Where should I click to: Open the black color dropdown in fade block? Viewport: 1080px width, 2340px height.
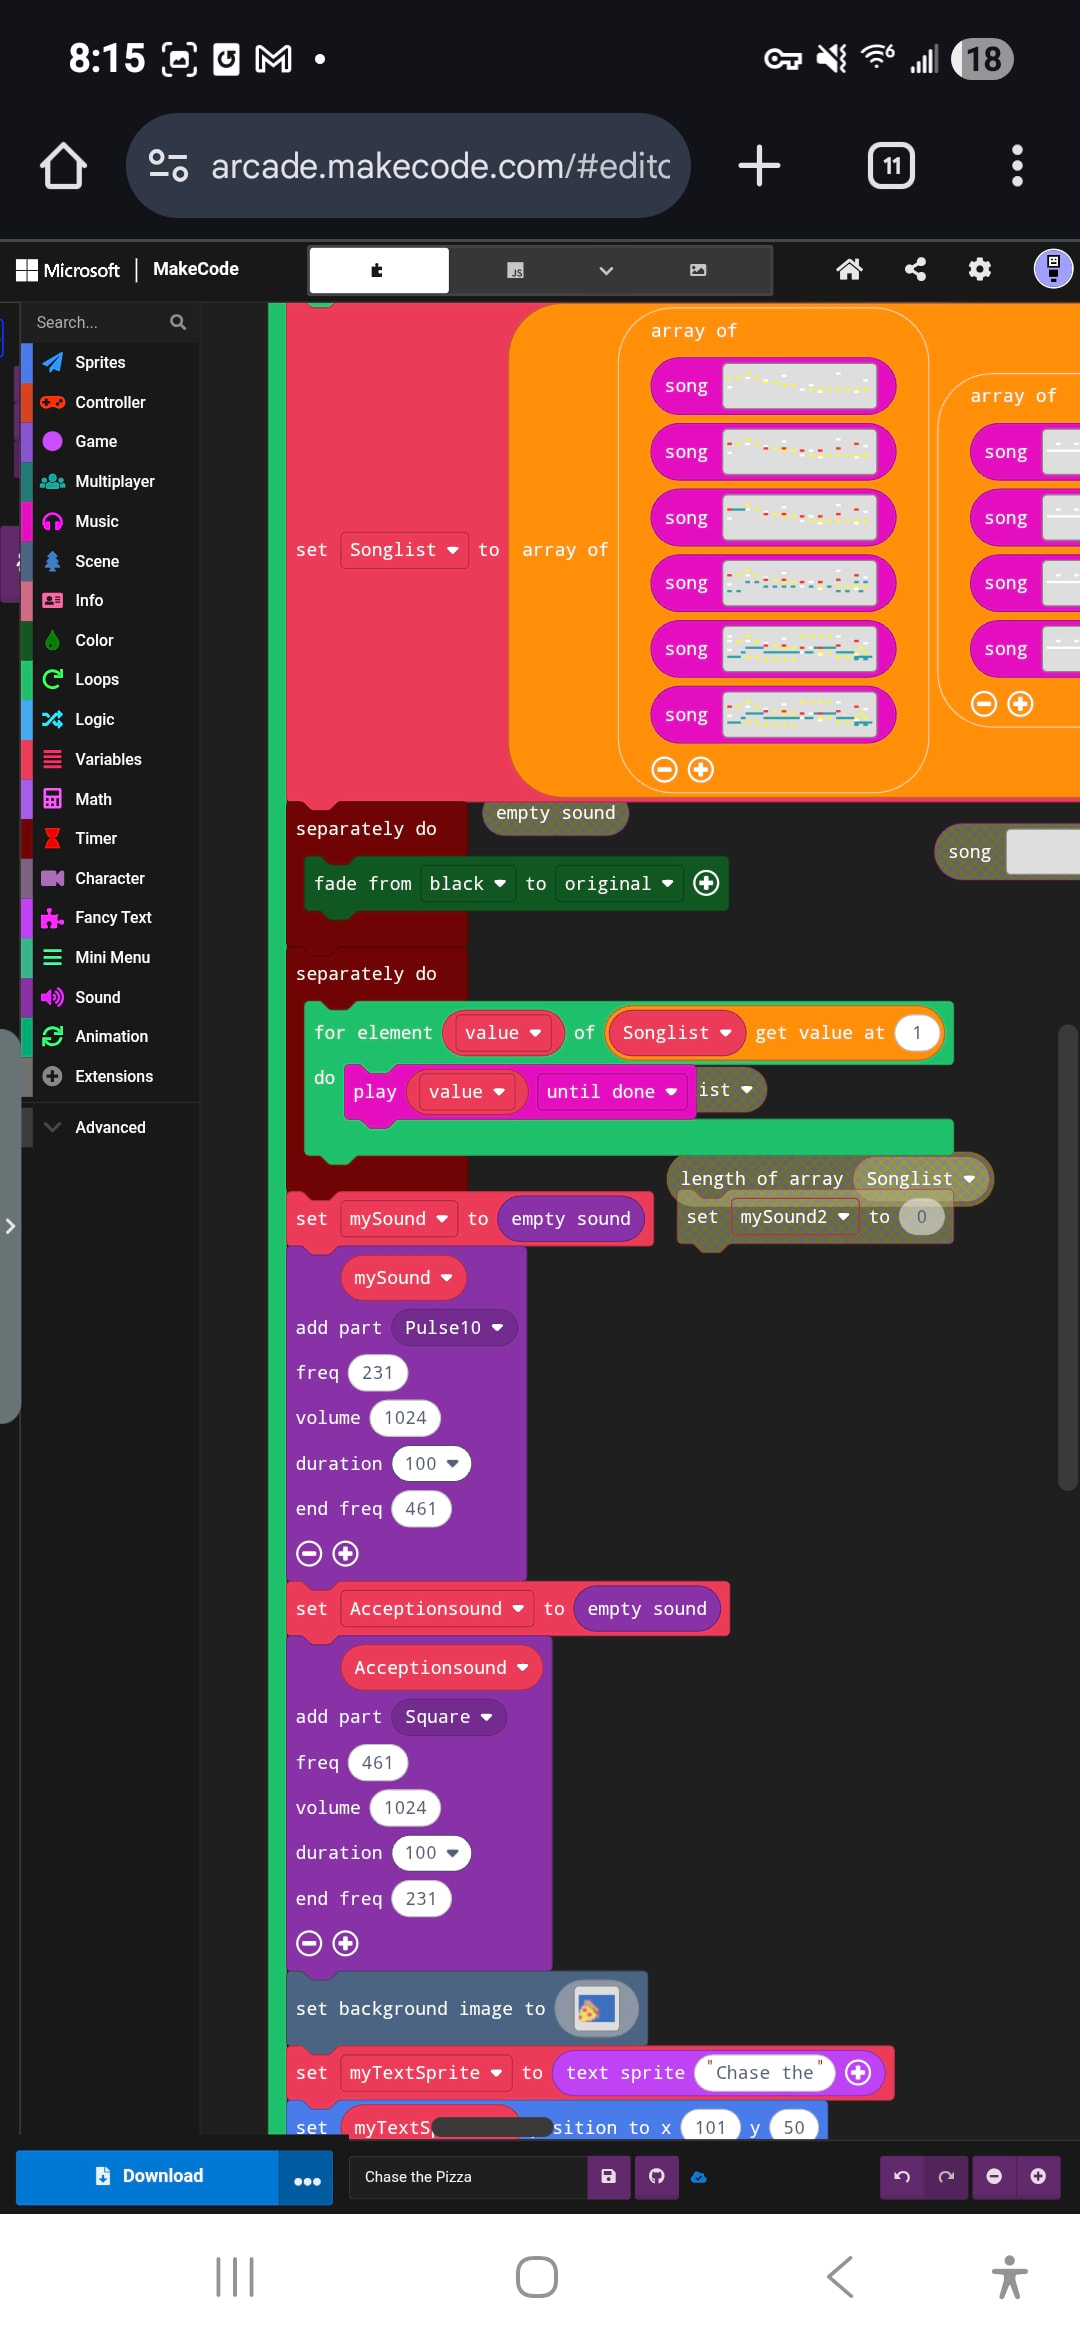click(468, 883)
